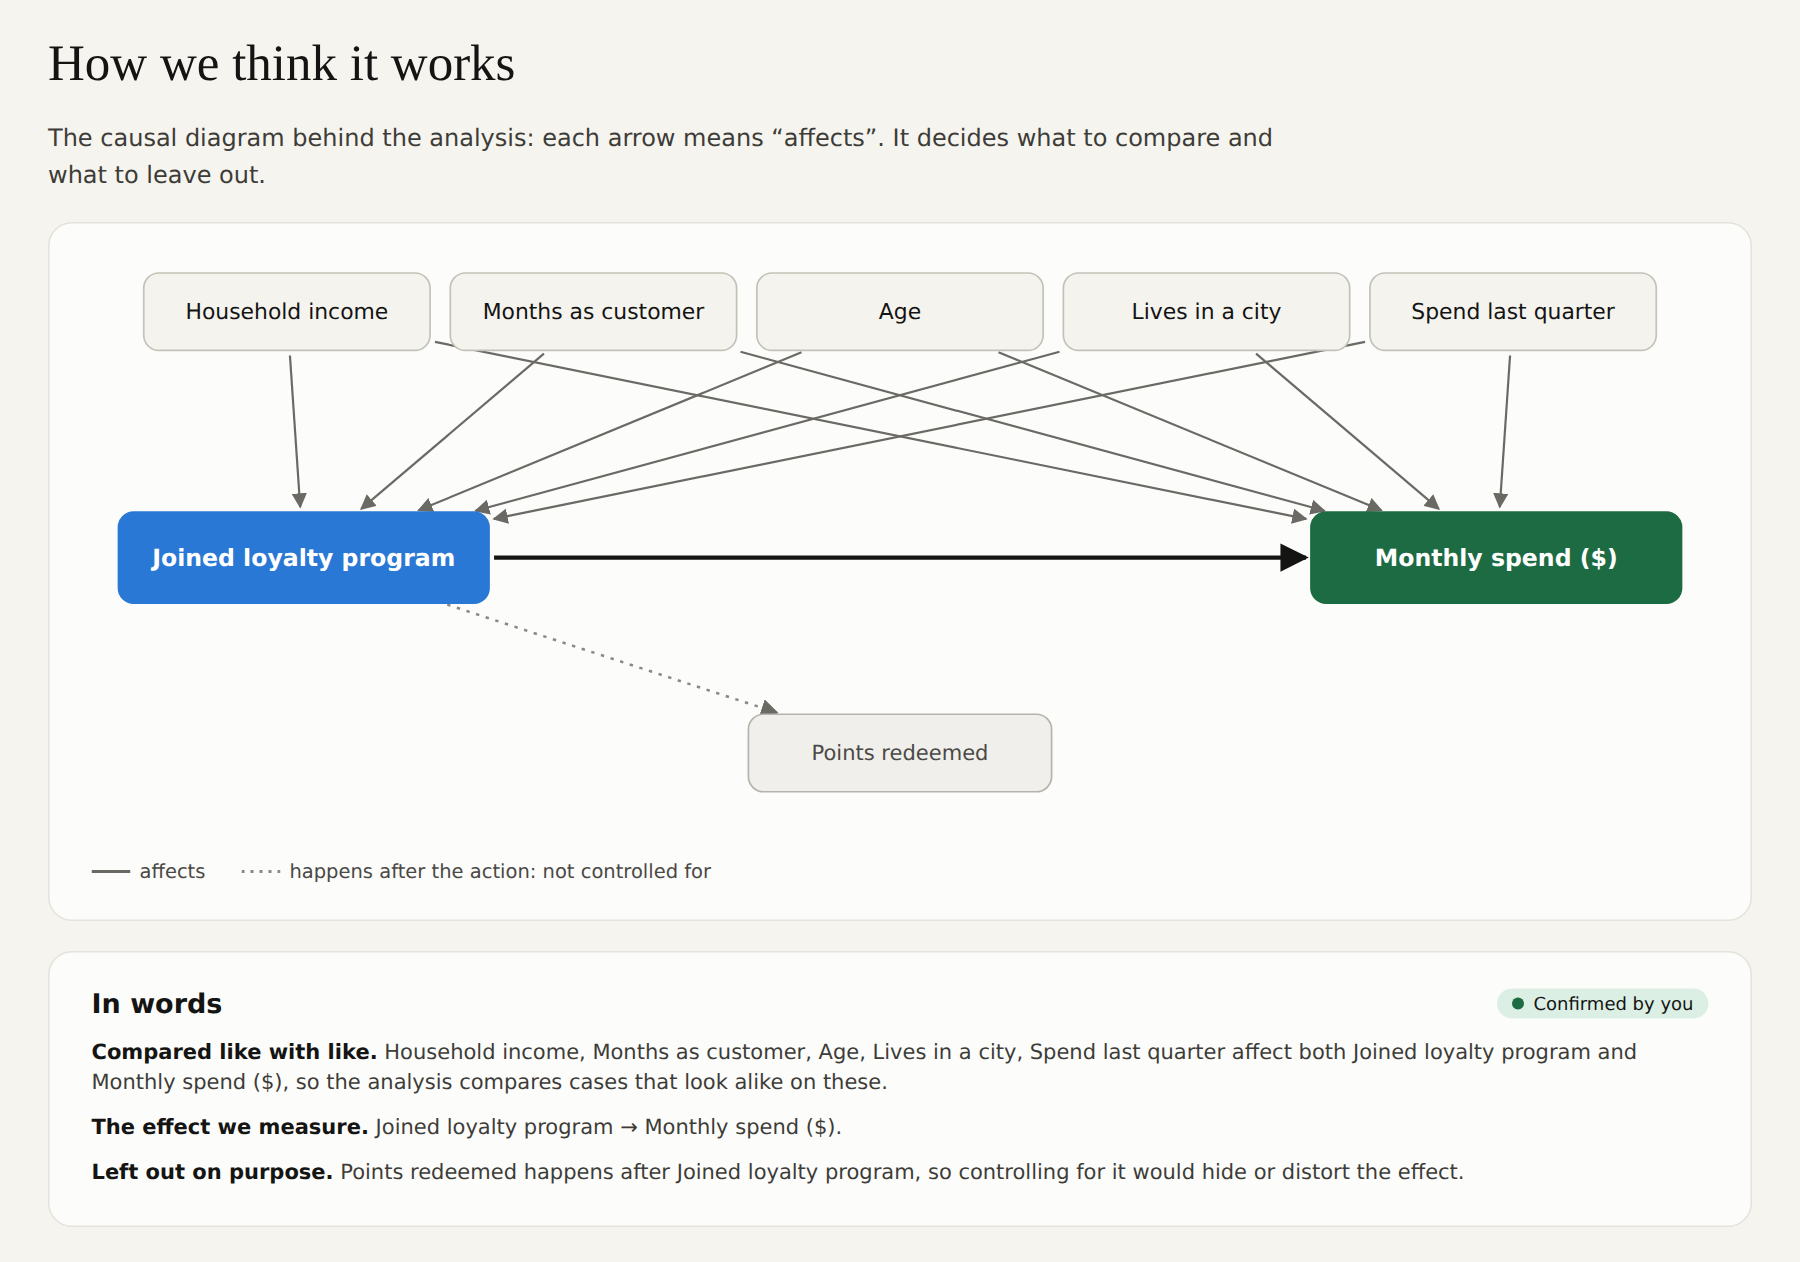1800x1262 pixels.
Task: Click 'The effect we measure.' text
Action: (230, 1127)
